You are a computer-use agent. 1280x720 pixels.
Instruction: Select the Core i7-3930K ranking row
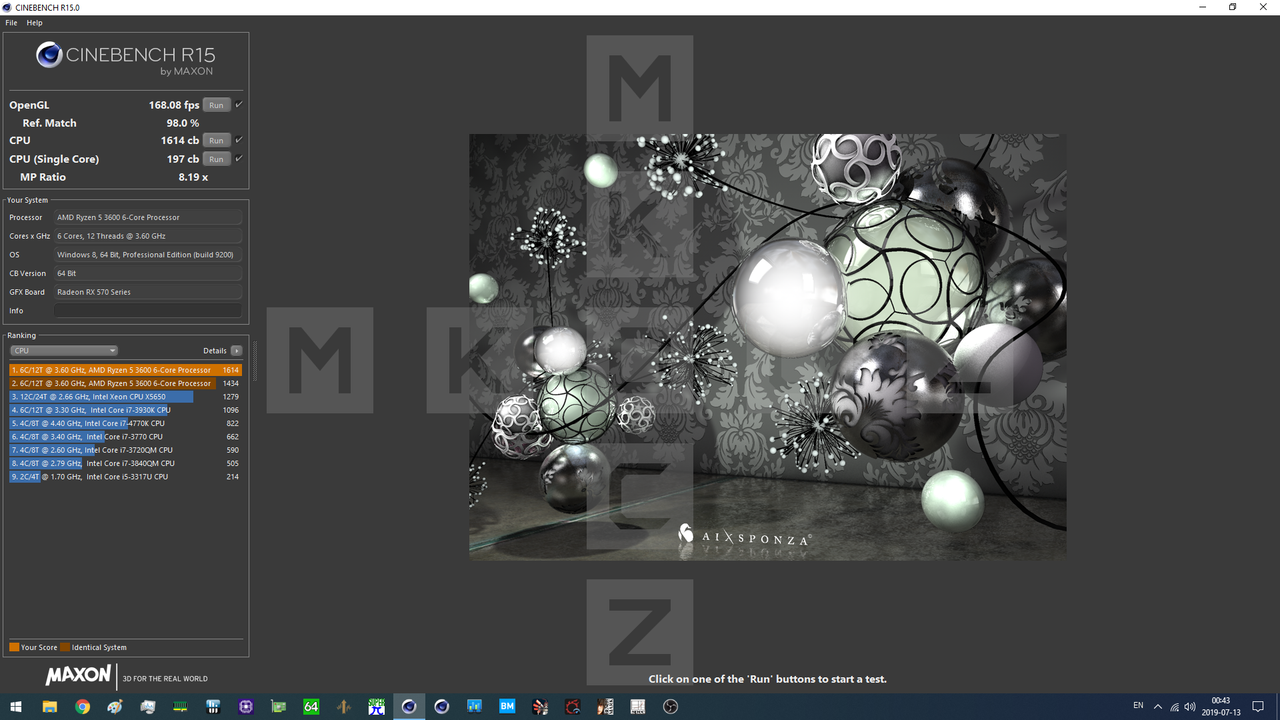[125, 410]
